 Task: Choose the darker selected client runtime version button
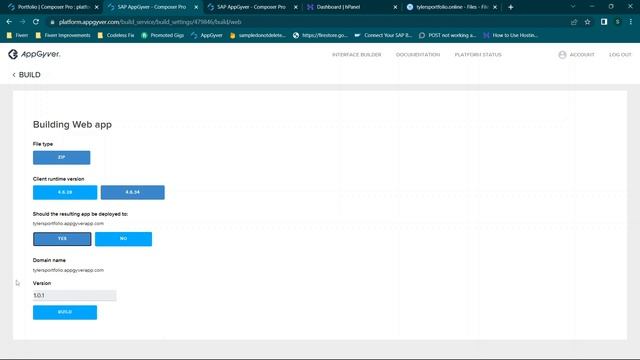(x=133, y=192)
